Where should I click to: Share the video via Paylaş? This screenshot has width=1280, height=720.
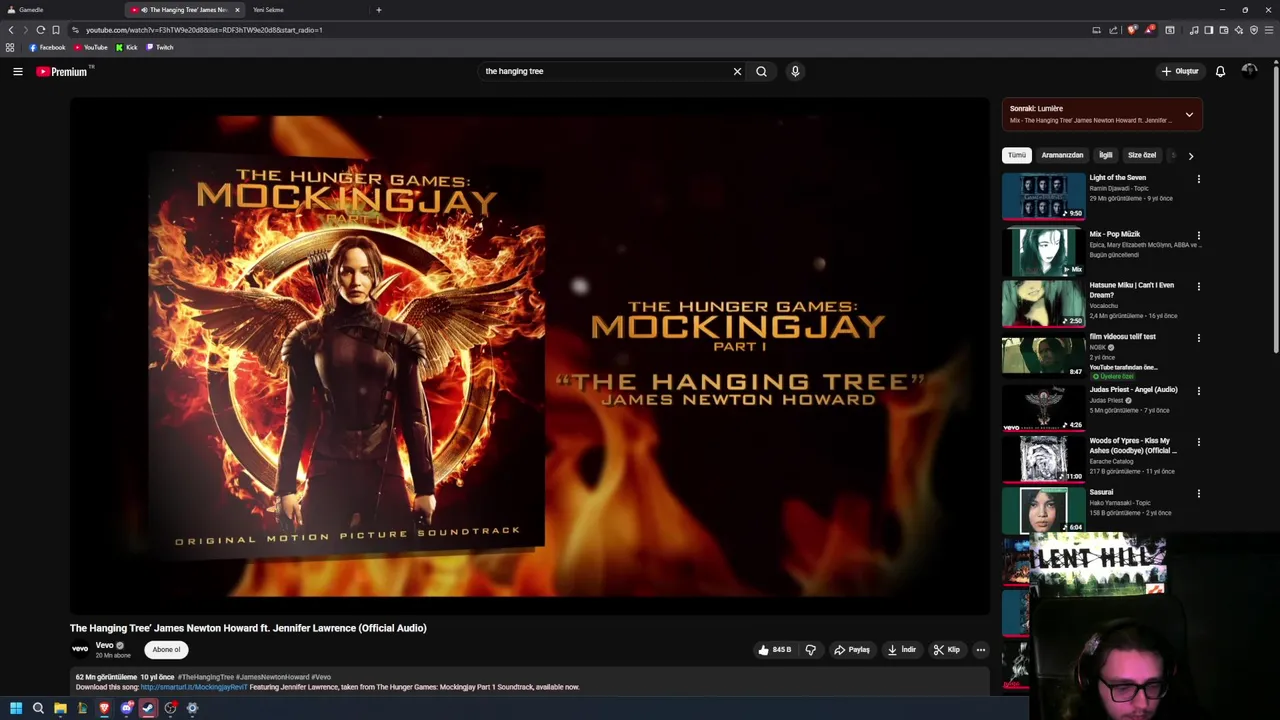click(852, 650)
